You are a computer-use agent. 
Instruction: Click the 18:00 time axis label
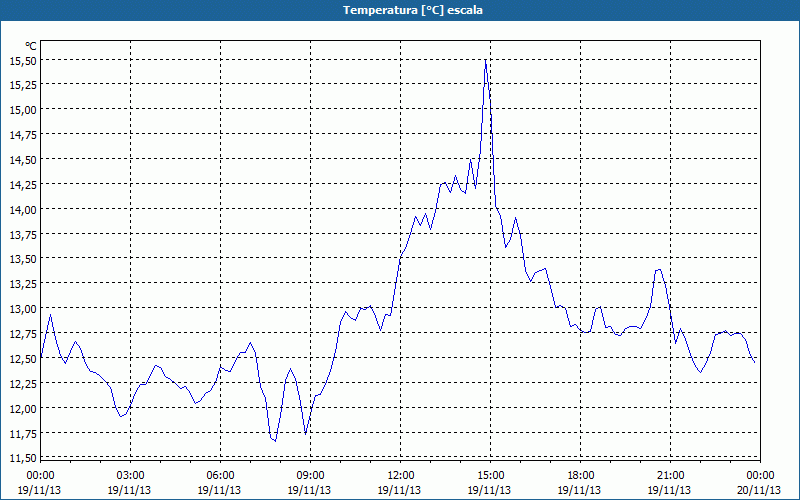click(x=581, y=476)
